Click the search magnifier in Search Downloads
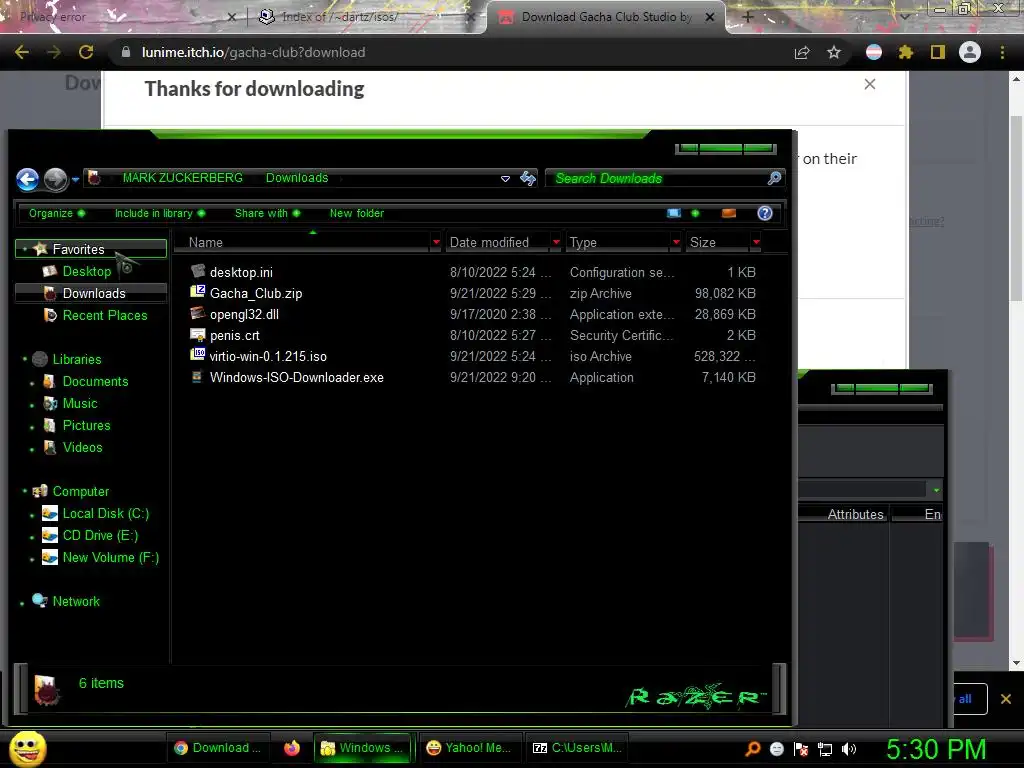 [x=774, y=178]
